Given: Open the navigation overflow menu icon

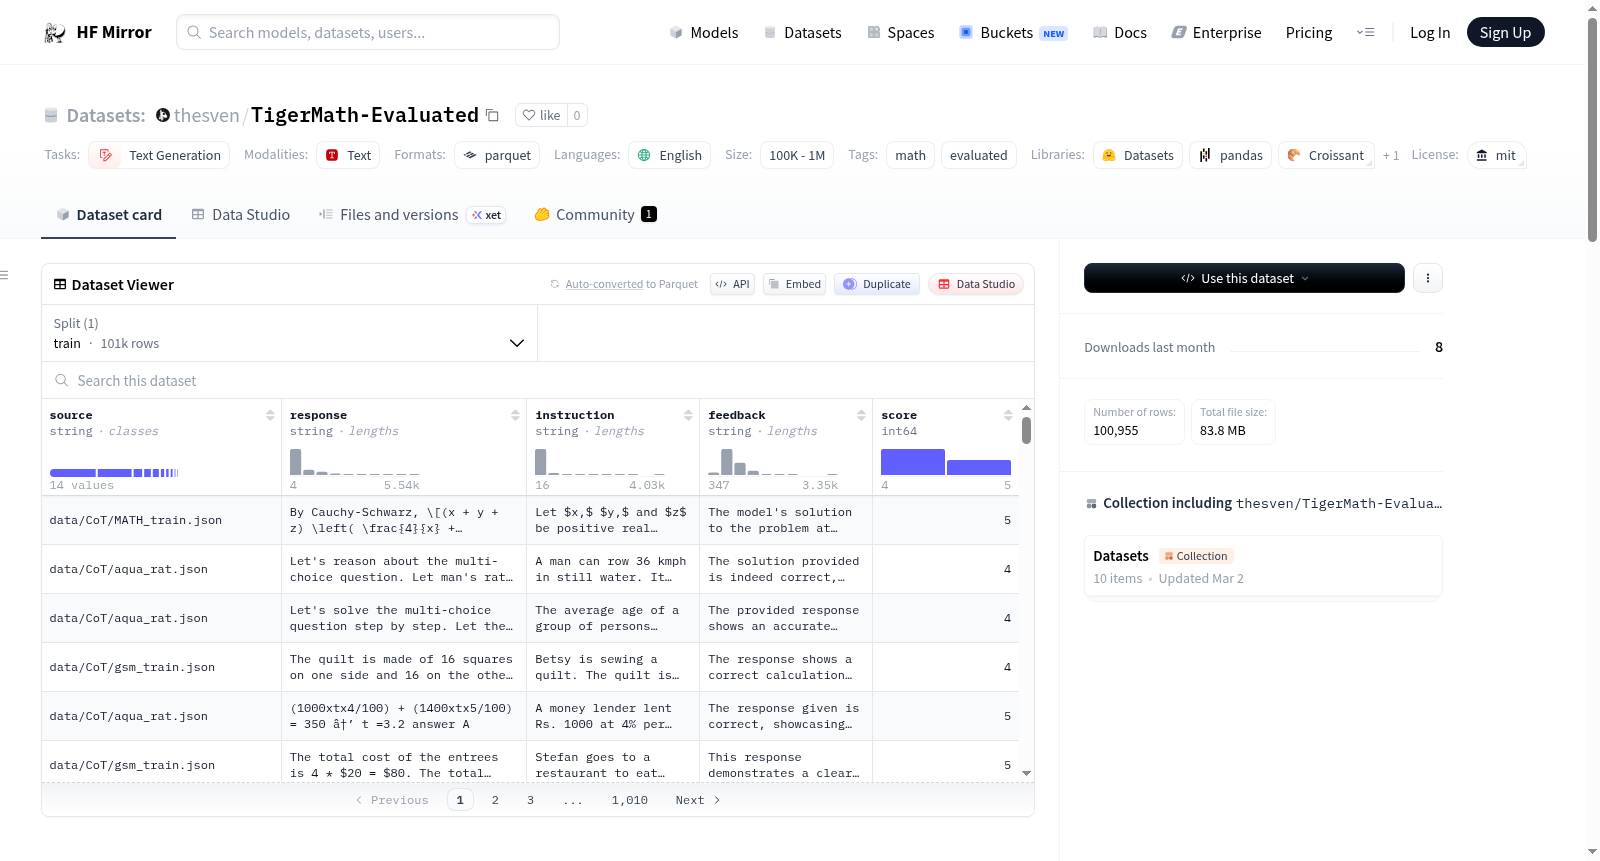Looking at the screenshot, I should tap(1365, 32).
